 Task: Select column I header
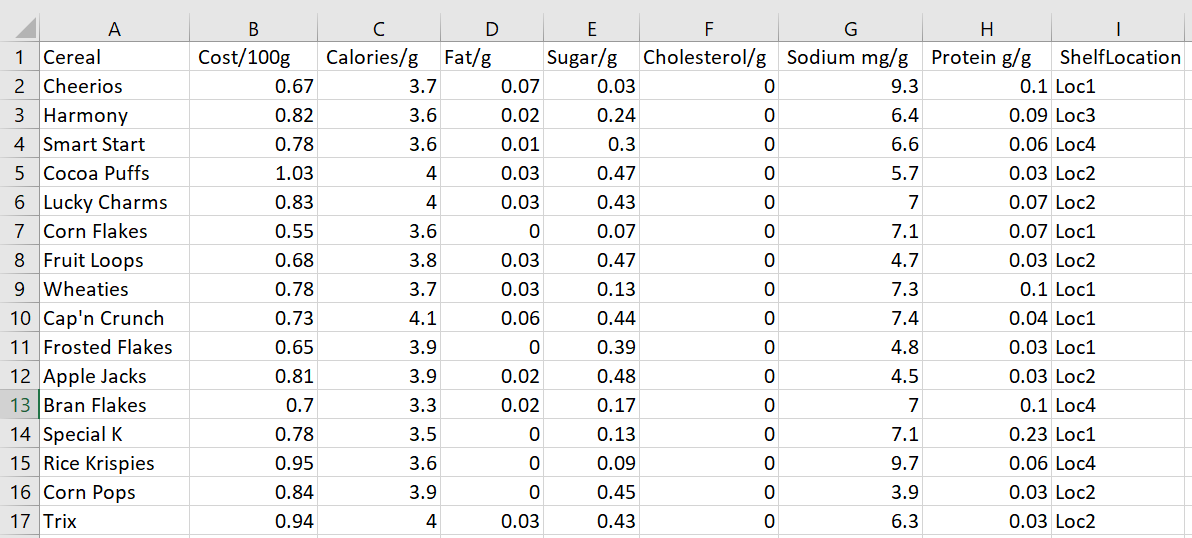tap(1119, 28)
